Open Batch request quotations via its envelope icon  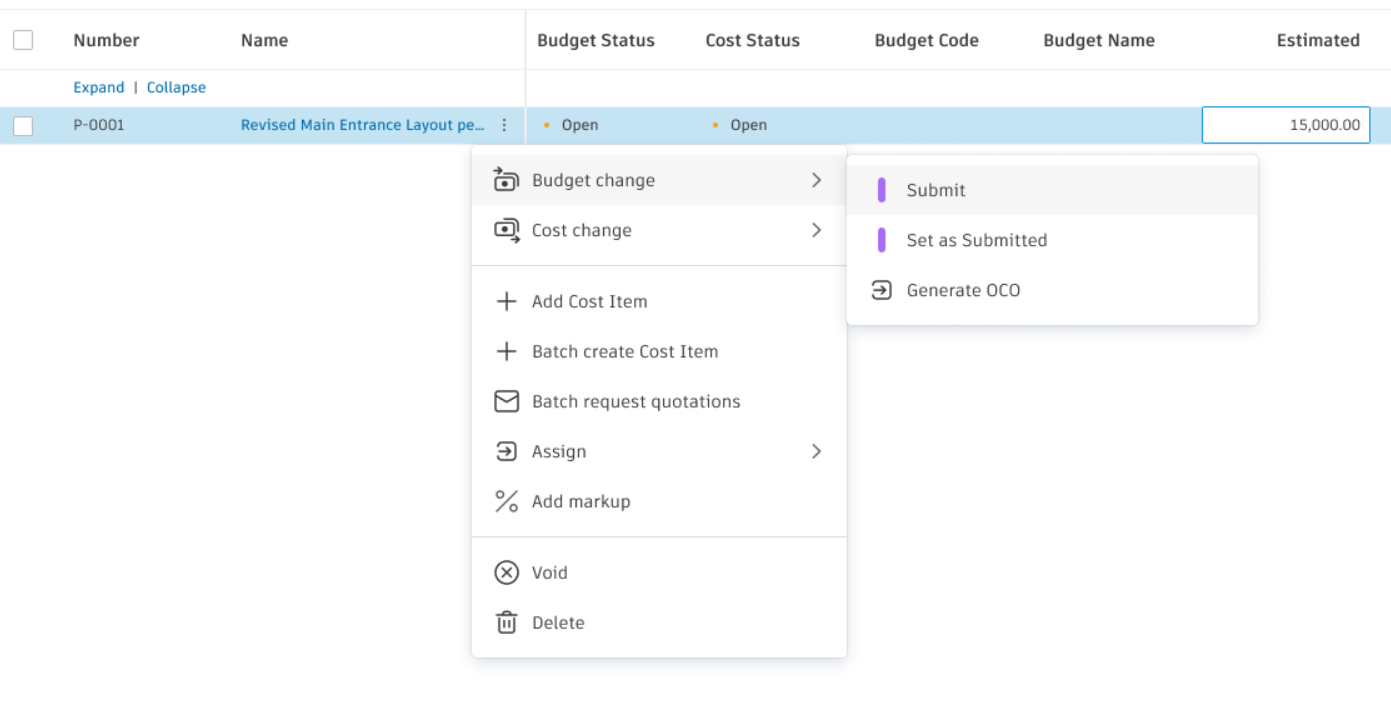coord(507,401)
